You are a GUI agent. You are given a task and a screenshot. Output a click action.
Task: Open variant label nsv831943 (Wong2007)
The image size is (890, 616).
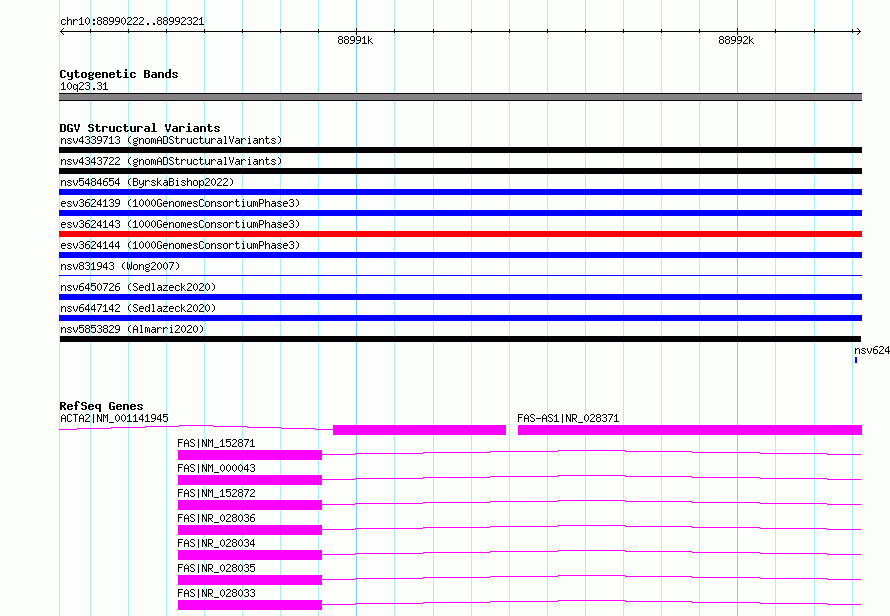(x=120, y=266)
